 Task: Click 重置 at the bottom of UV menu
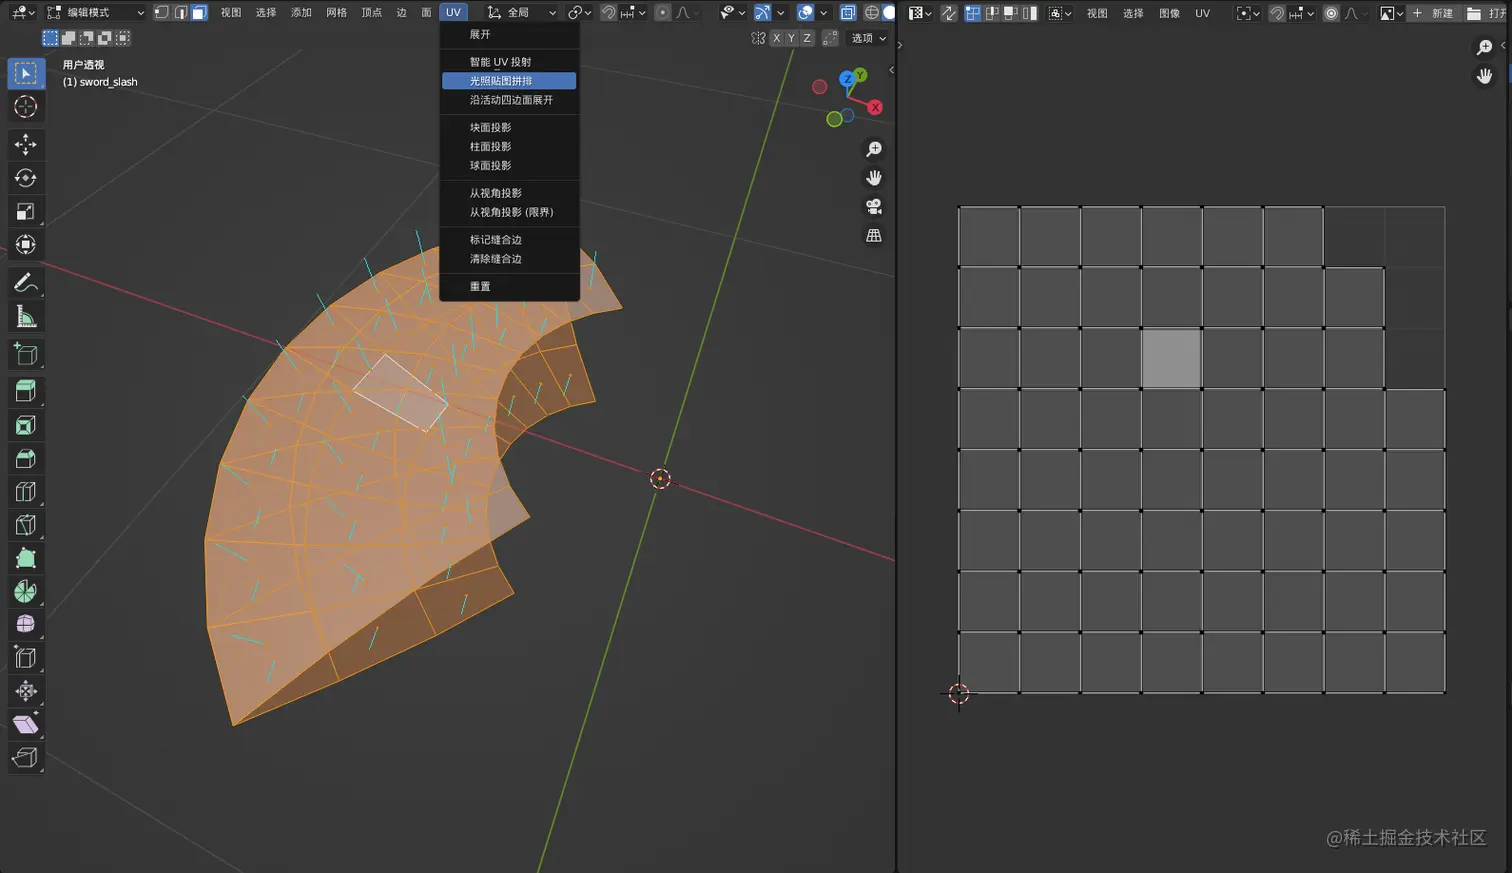tap(480, 286)
